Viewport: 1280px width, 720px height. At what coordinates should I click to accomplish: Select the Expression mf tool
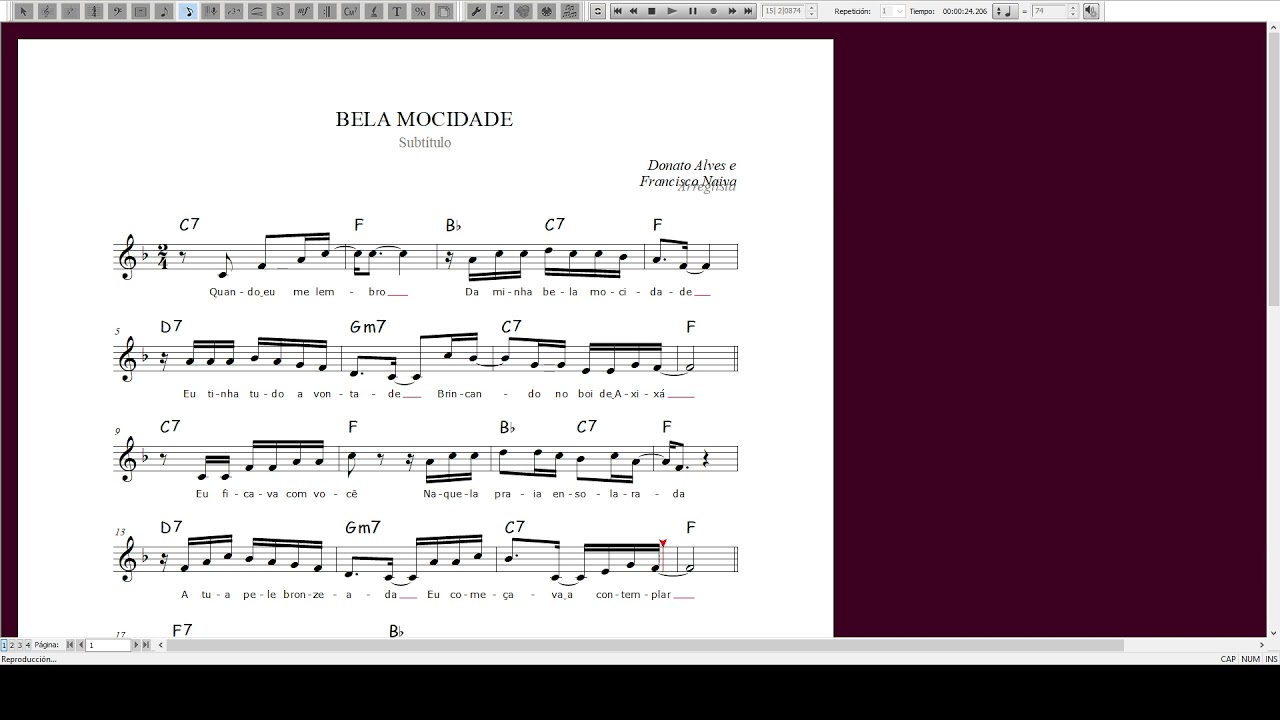click(304, 11)
